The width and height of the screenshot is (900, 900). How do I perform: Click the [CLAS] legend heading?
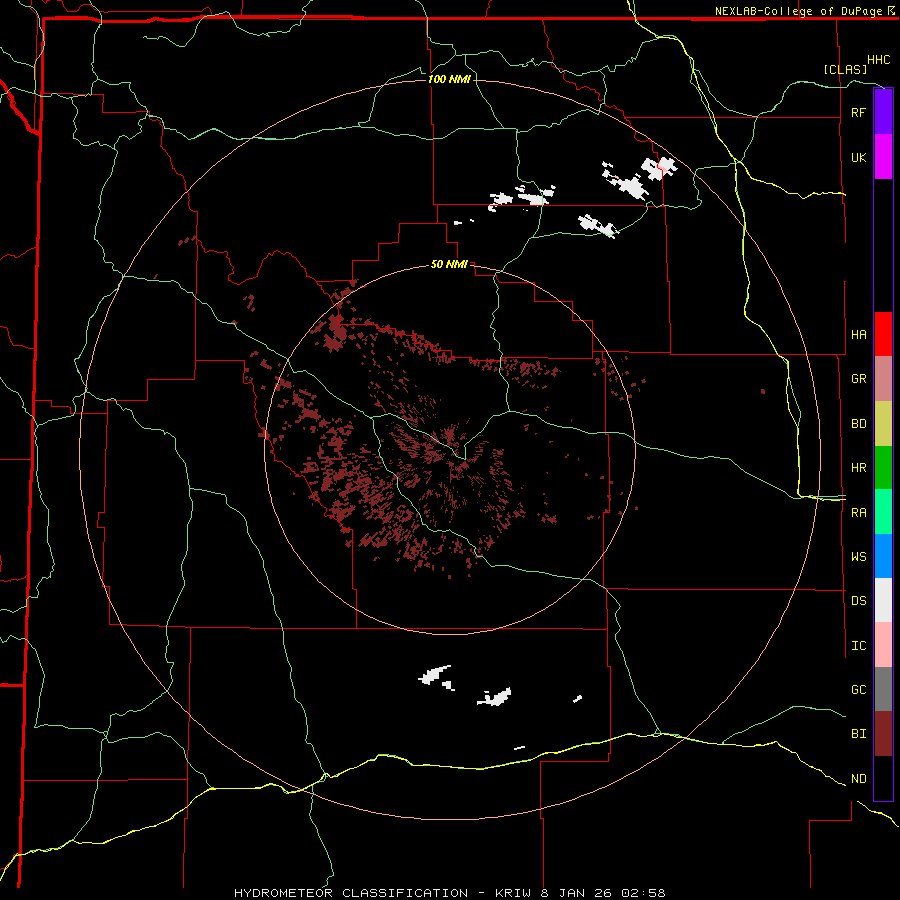coord(845,69)
